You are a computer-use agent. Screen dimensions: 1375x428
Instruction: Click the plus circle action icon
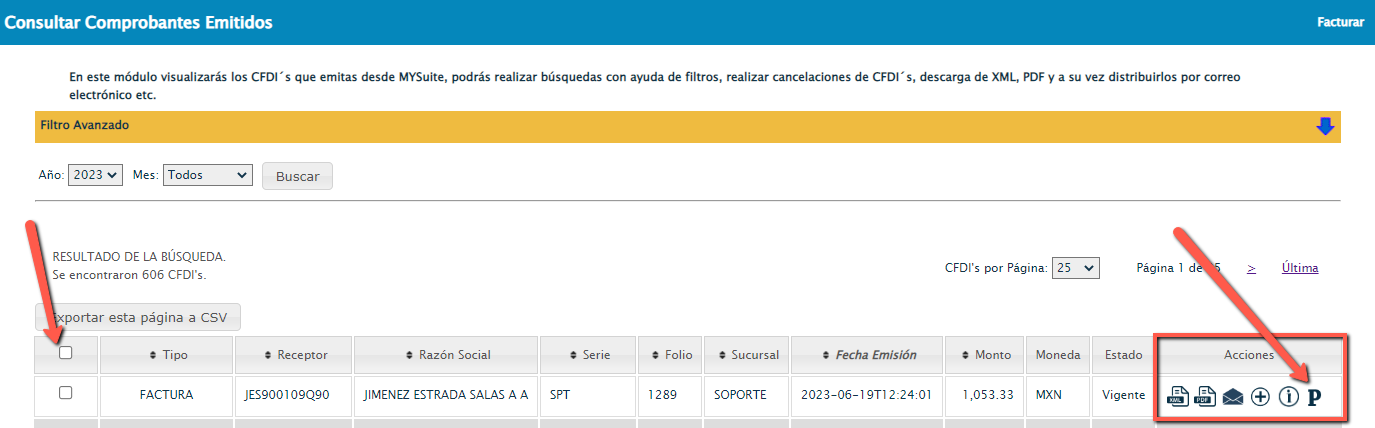(1260, 397)
